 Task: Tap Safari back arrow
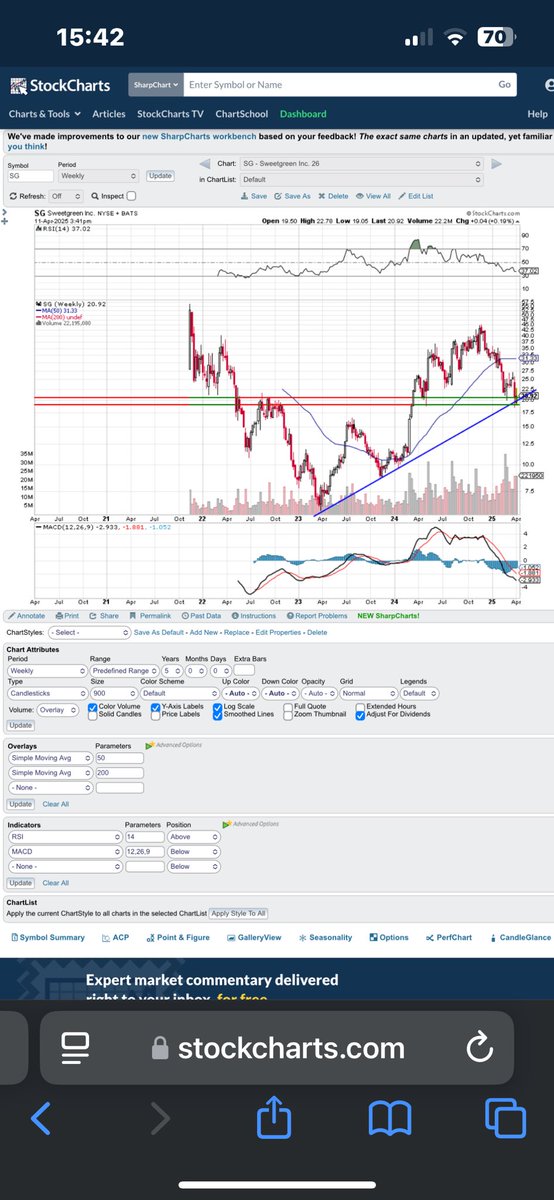(41, 1119)
